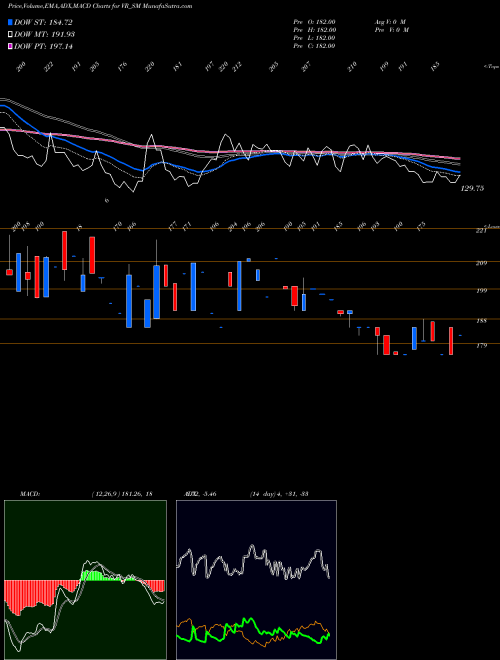Screen dimensions: 500x660
Task: Open the ADX indicator chart panel
Action: tap(256, 580)
